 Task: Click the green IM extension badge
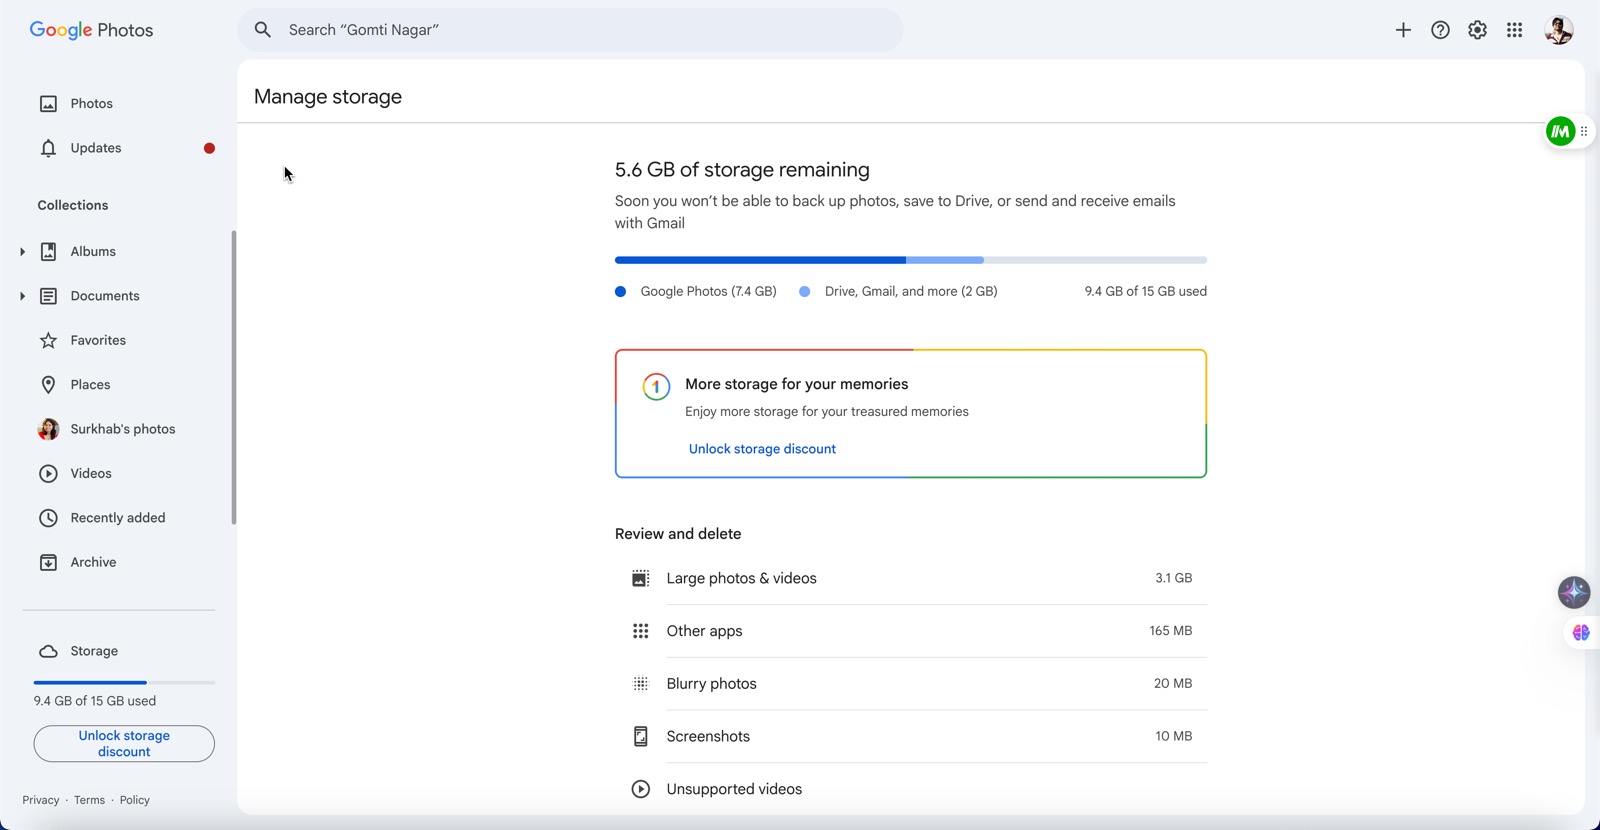coord(1560,131)
